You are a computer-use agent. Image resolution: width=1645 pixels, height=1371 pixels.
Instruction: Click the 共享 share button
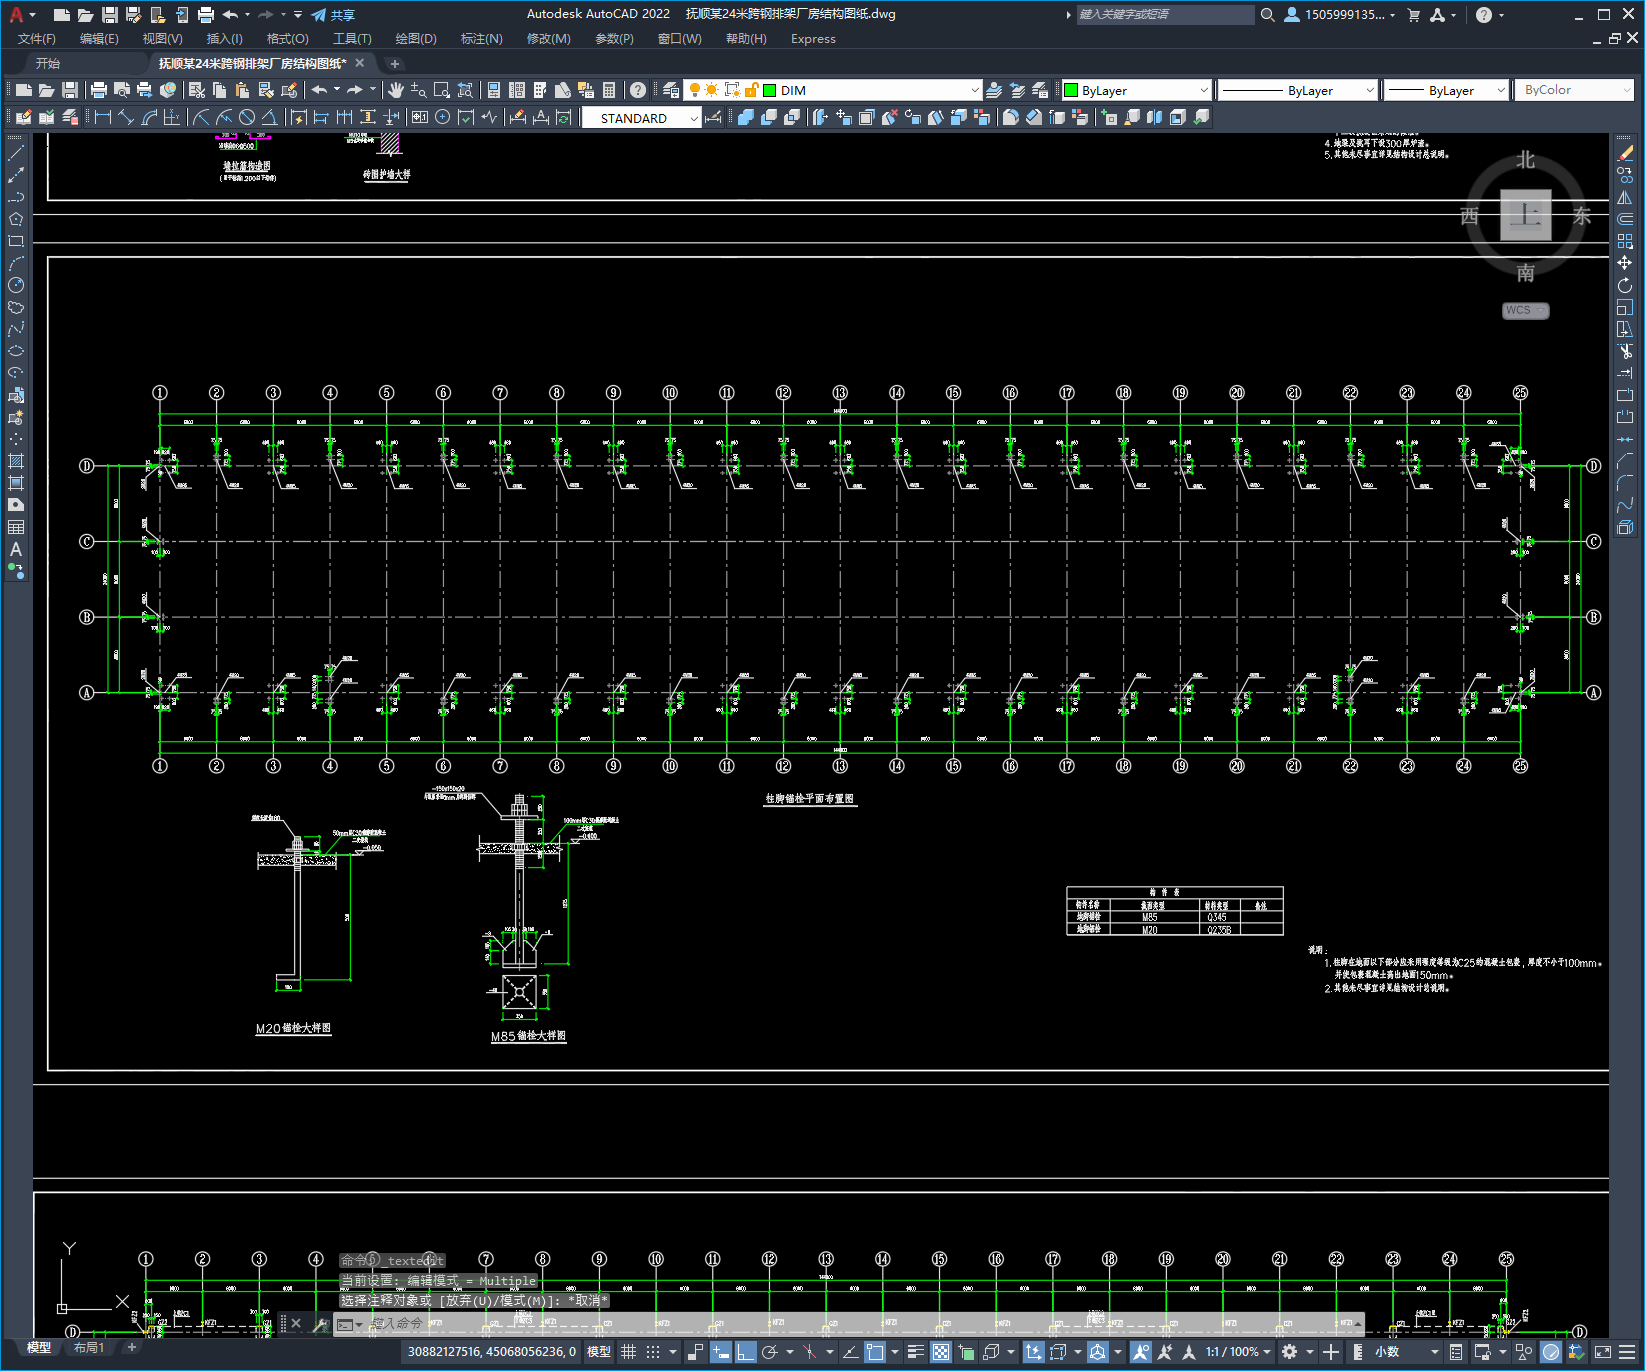pyautogui.click(x=334, y=15)
